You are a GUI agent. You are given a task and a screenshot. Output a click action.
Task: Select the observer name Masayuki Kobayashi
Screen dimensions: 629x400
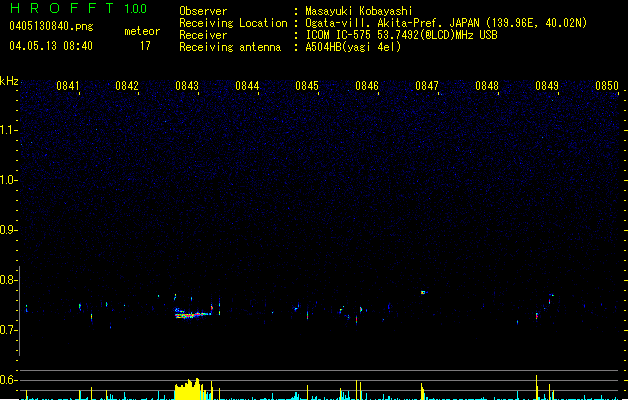coord(359,11)
